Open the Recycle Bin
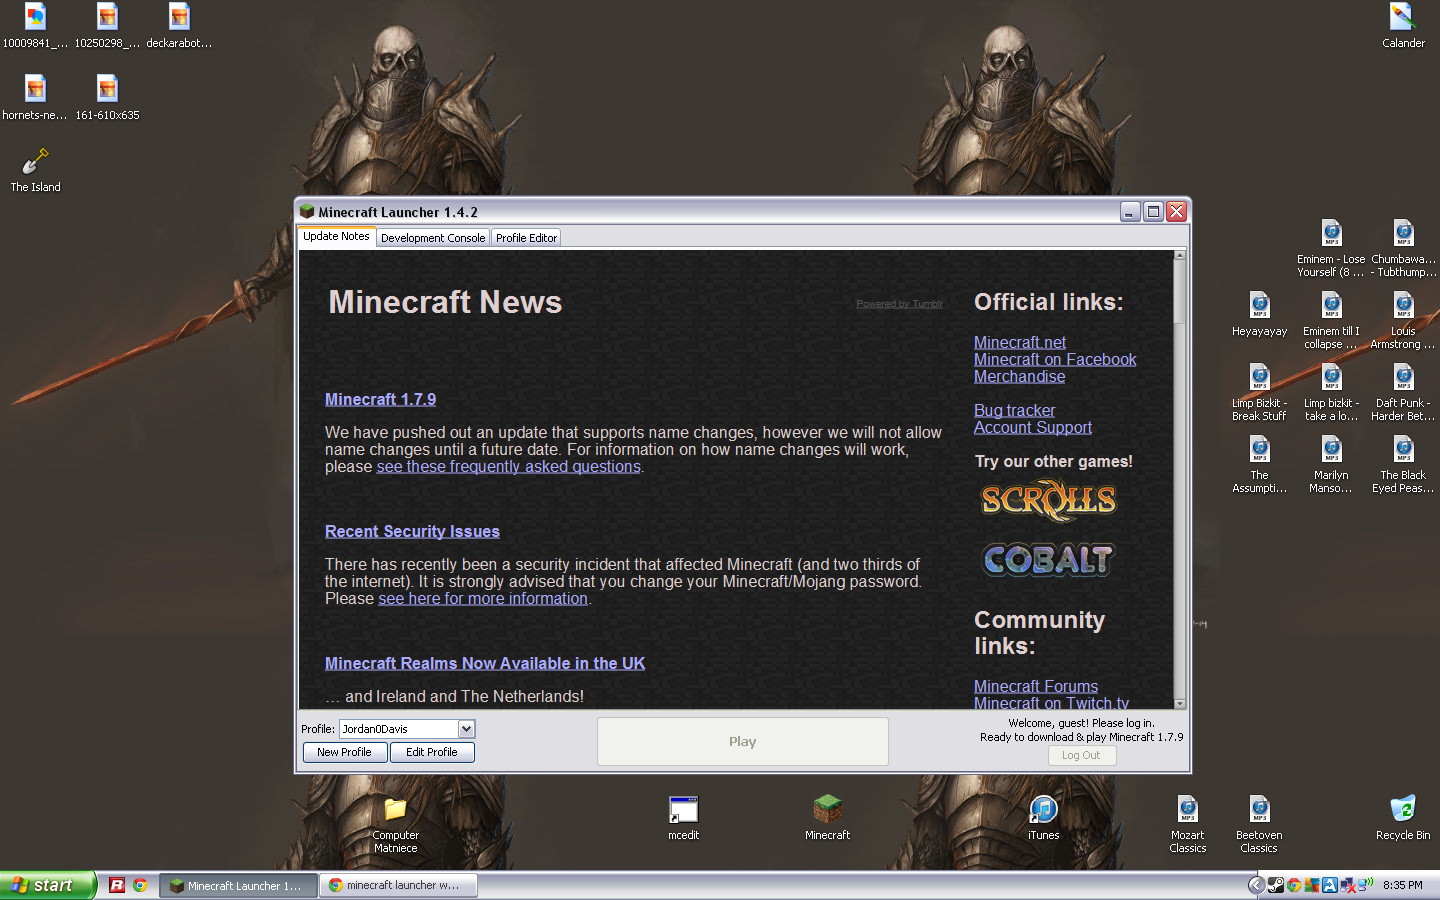1440x900 pixels. (1403, 817)
